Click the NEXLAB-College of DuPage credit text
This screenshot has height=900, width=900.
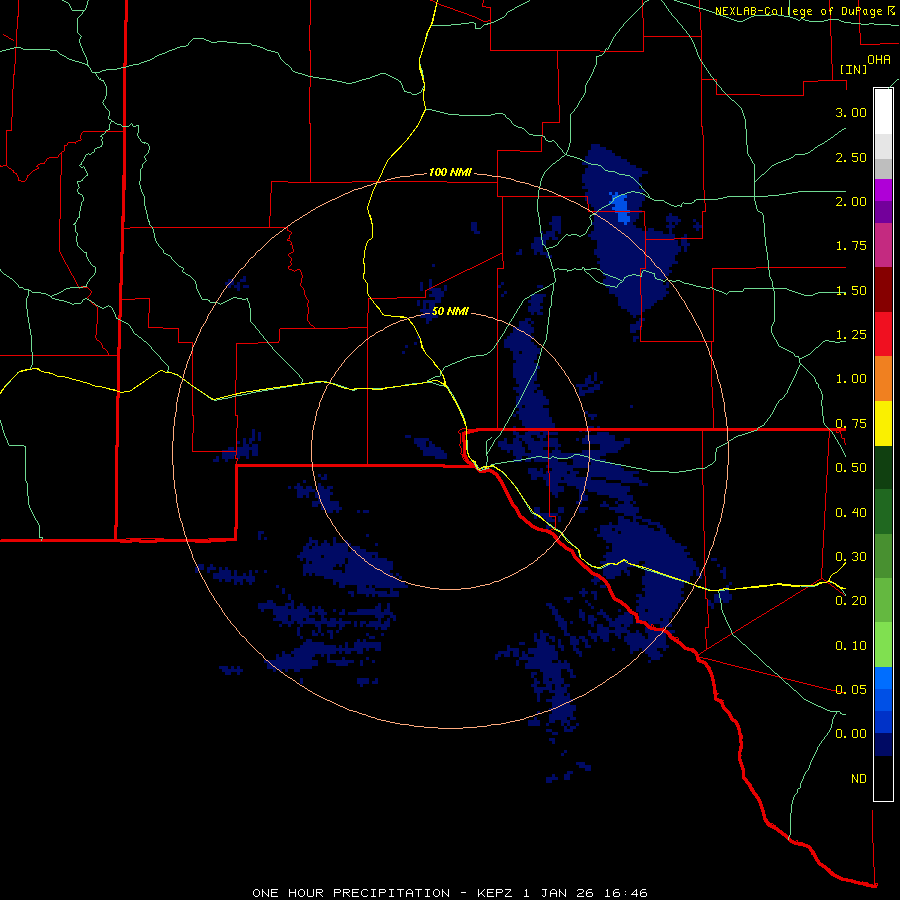(x=800, y=11)
